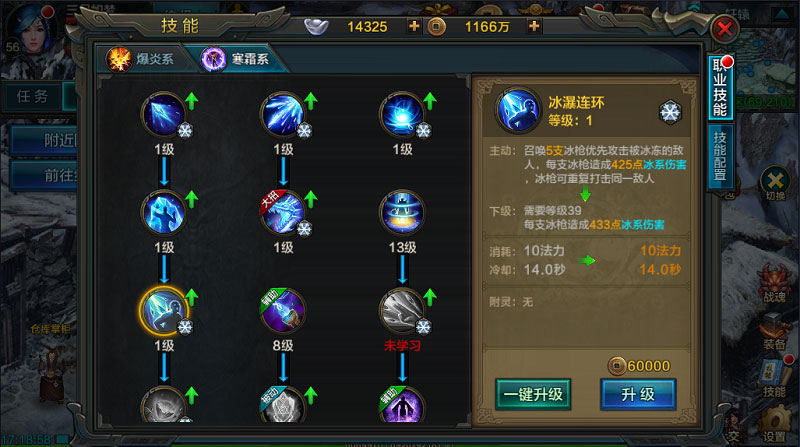Select the 大招 ice dragon ultimate skill

[x=283, y=213]
